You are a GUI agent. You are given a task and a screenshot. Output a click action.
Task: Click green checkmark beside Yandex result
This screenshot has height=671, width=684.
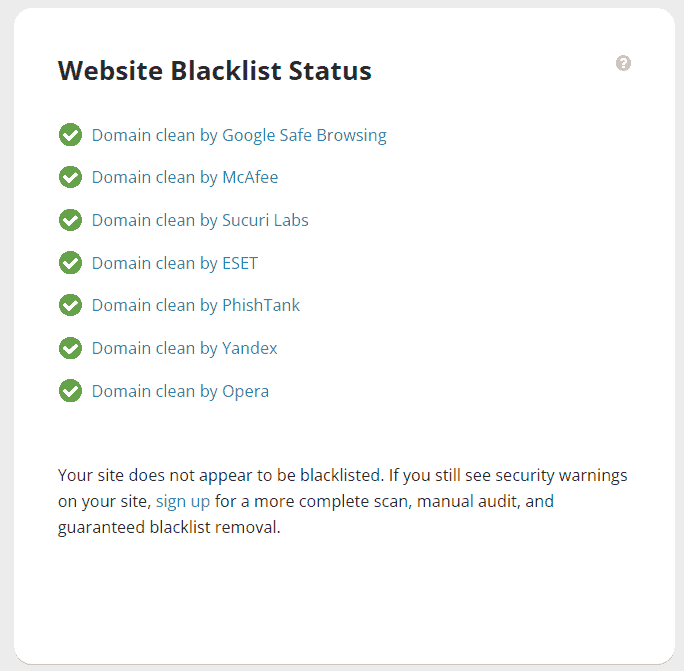70,348
